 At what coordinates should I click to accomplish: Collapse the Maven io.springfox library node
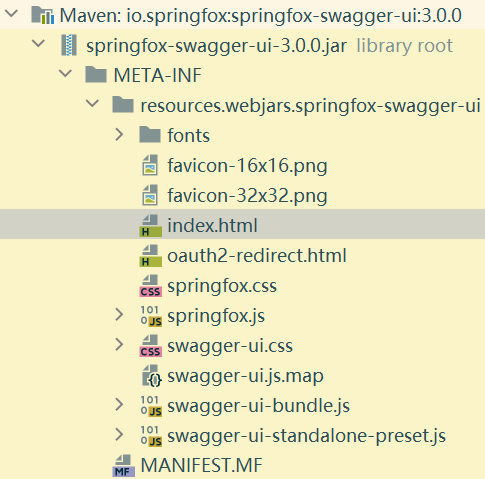(x=11, y=14)
